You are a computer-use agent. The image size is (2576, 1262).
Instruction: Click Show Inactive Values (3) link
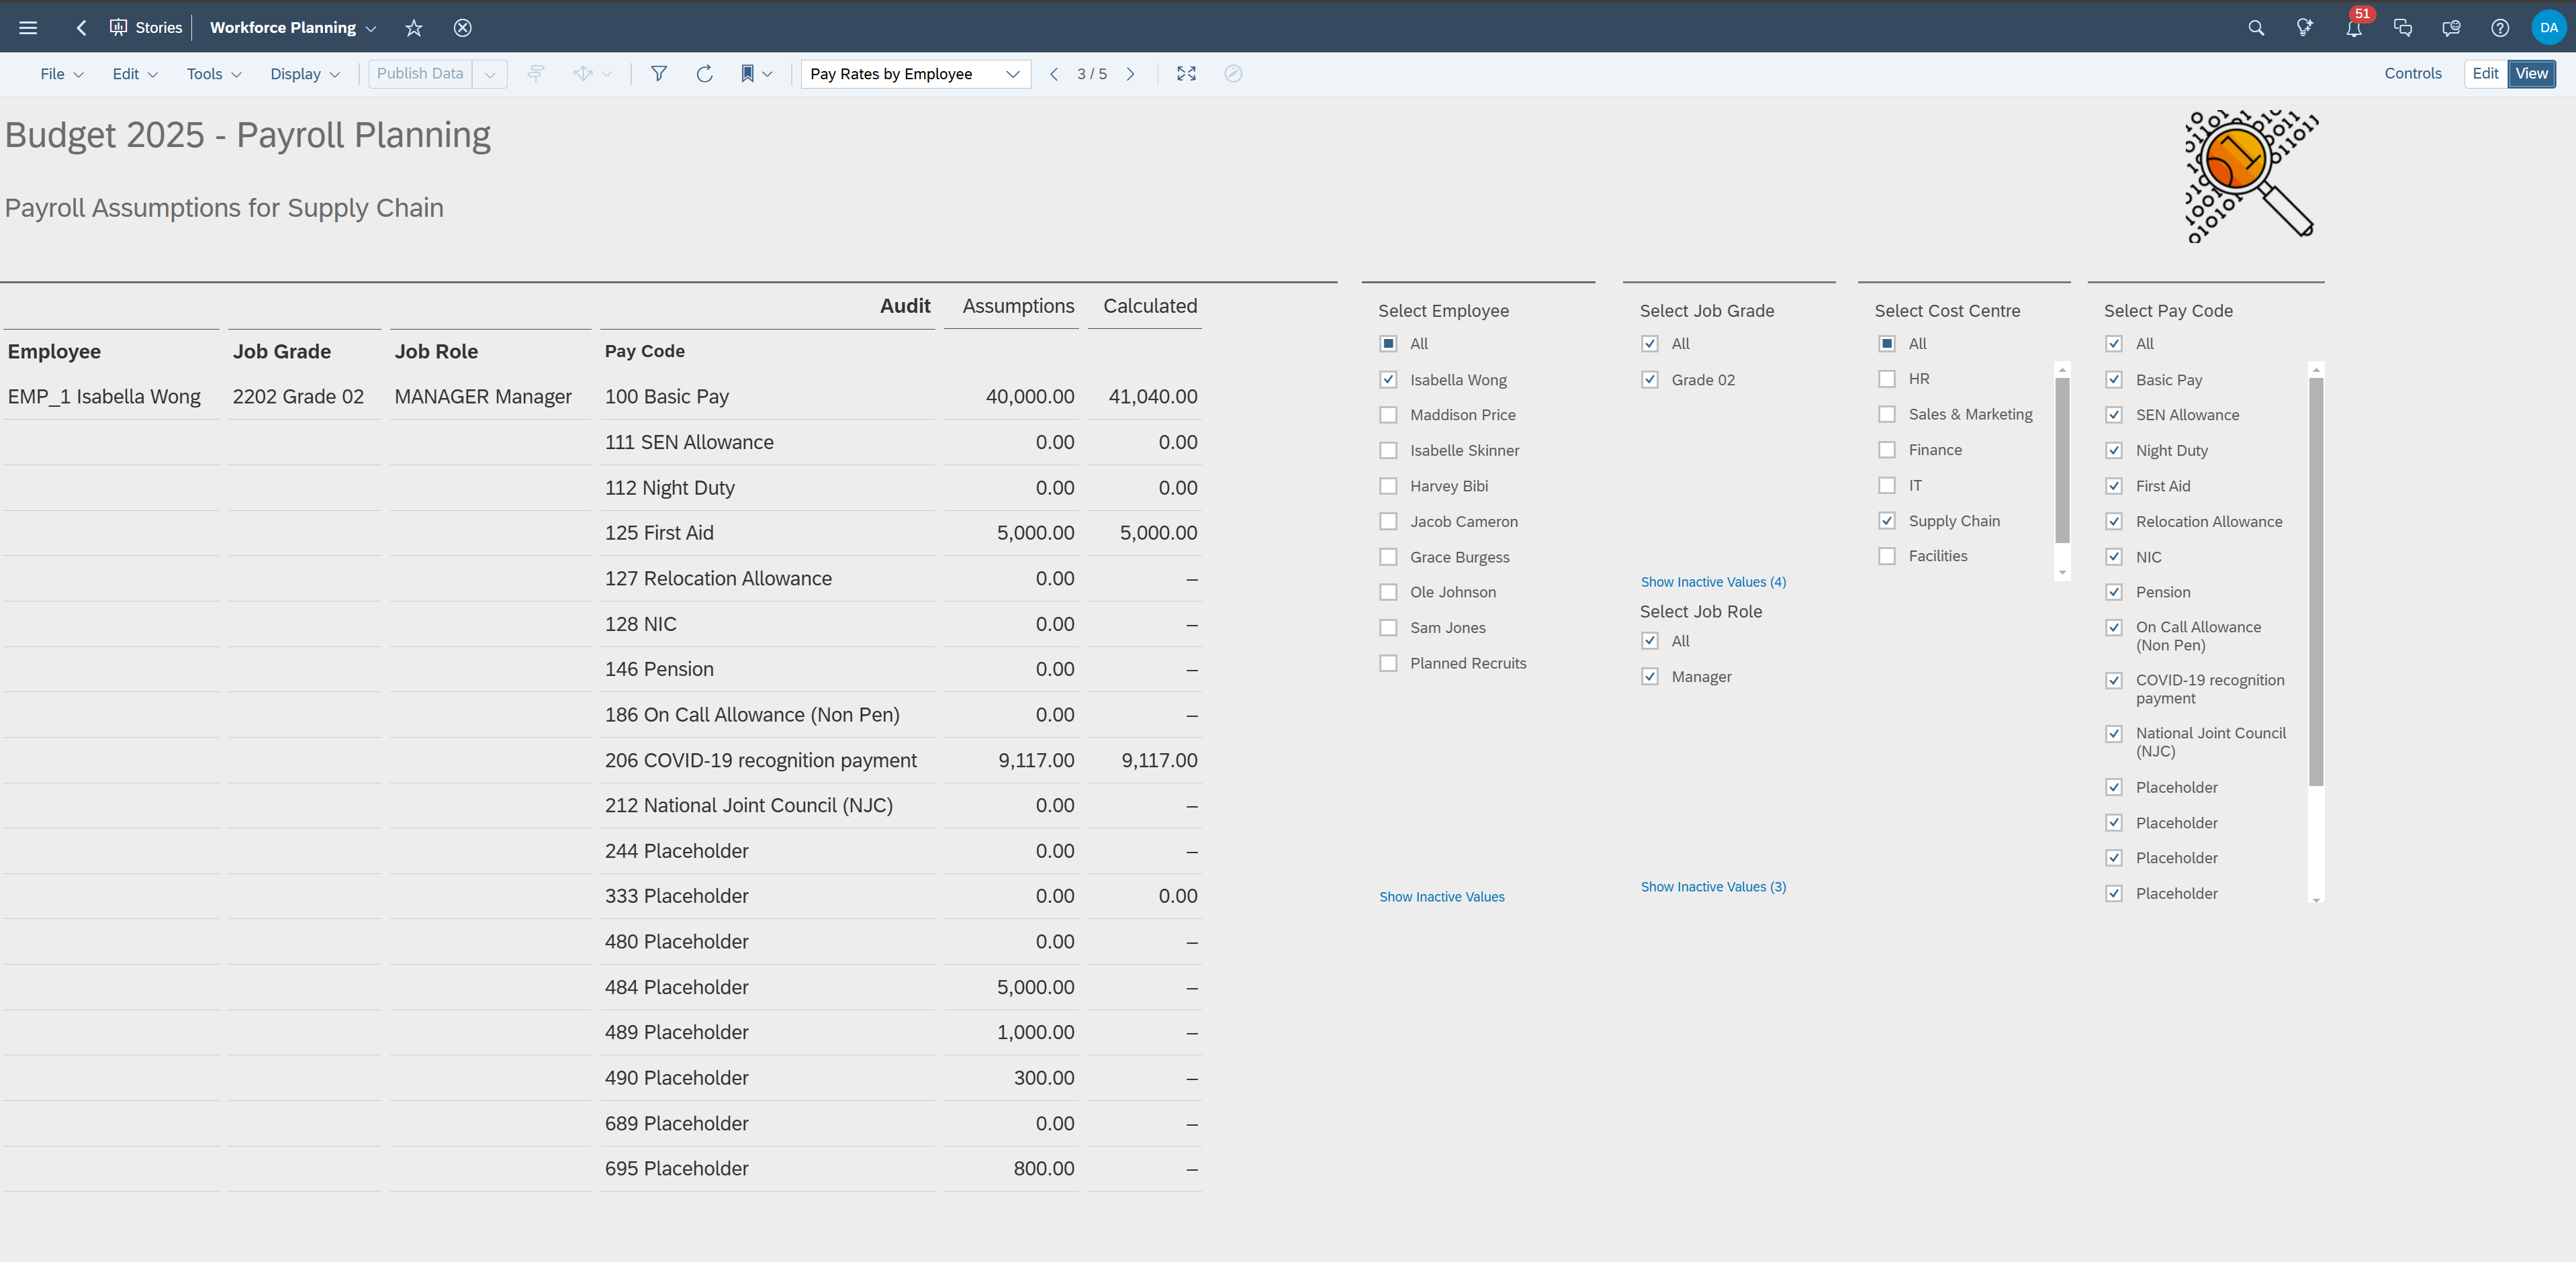[x=1713, y=887]
